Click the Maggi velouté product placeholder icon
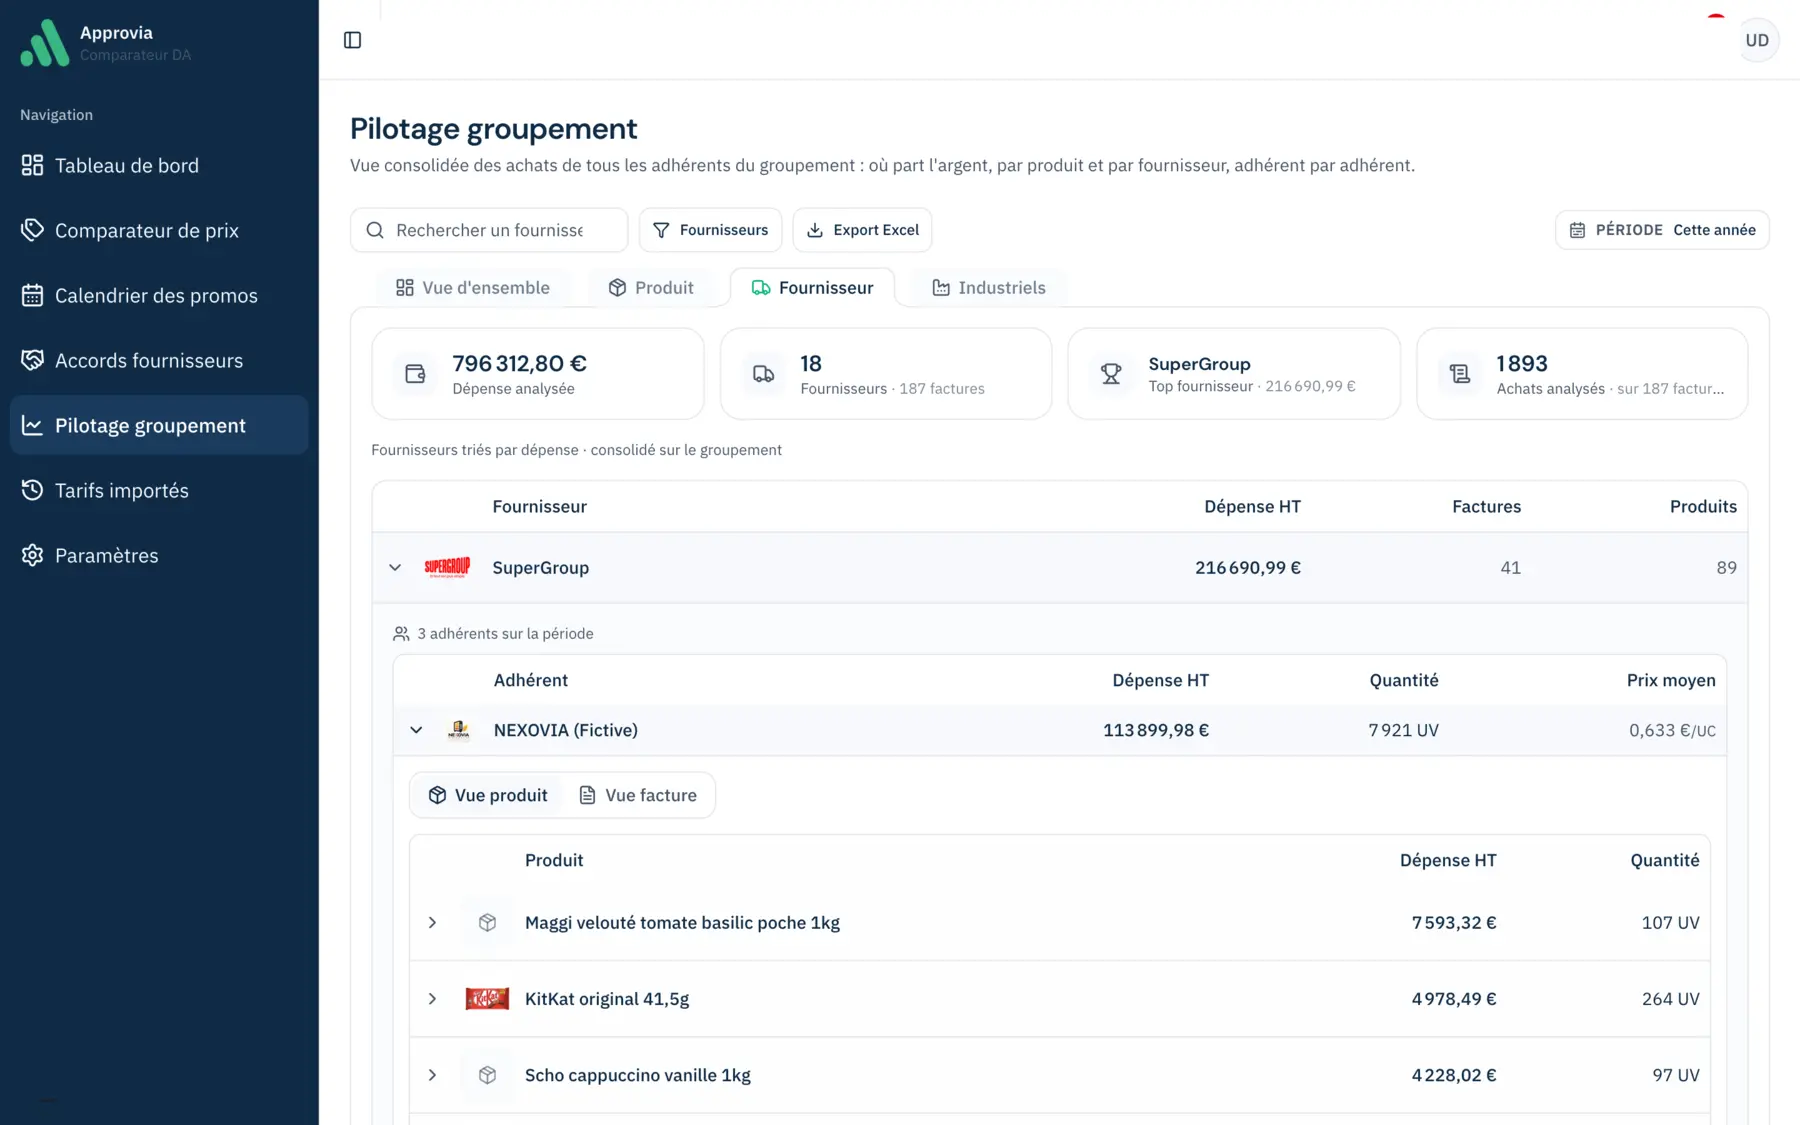This screenshot has height=1125, width=1800. pyautogui.click(x=487, y=922)
